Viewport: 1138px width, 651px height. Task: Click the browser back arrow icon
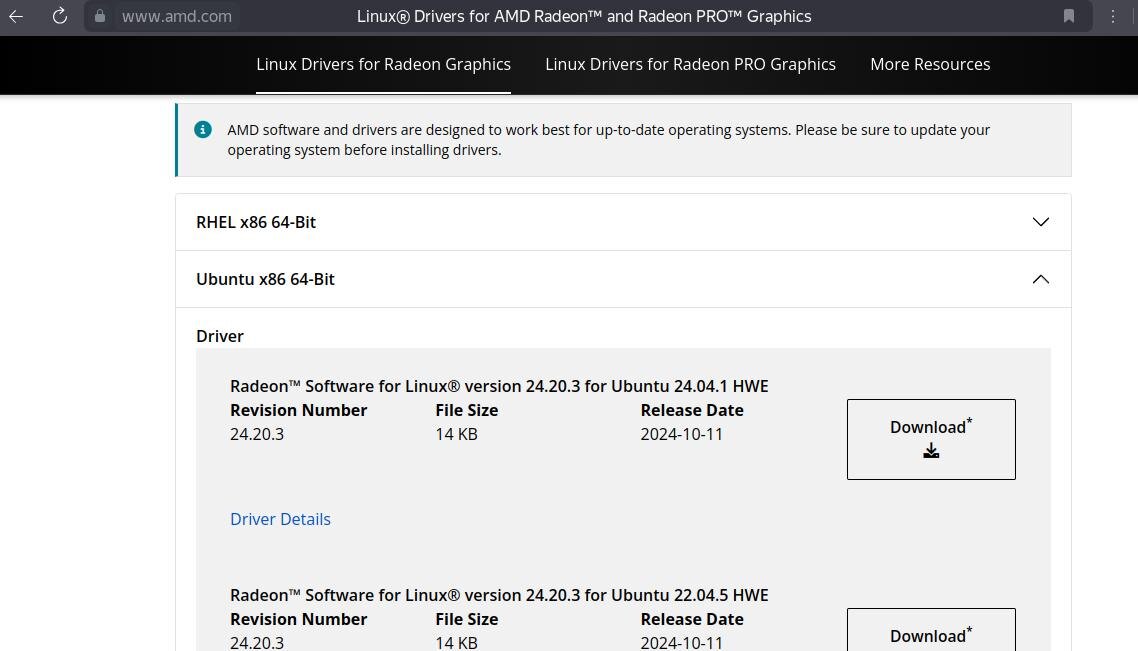pyautogui.click(x=16, y=16)
